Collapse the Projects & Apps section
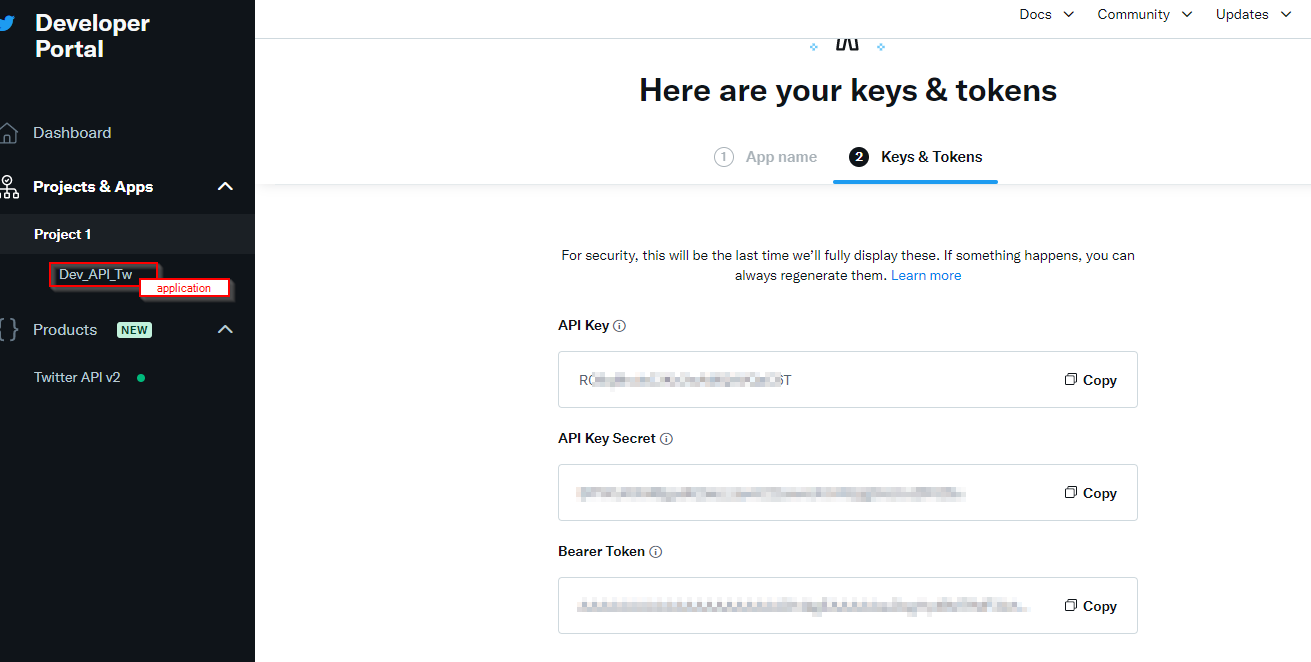The height and width of the screenshot is (662, 1311). point(225,186)
